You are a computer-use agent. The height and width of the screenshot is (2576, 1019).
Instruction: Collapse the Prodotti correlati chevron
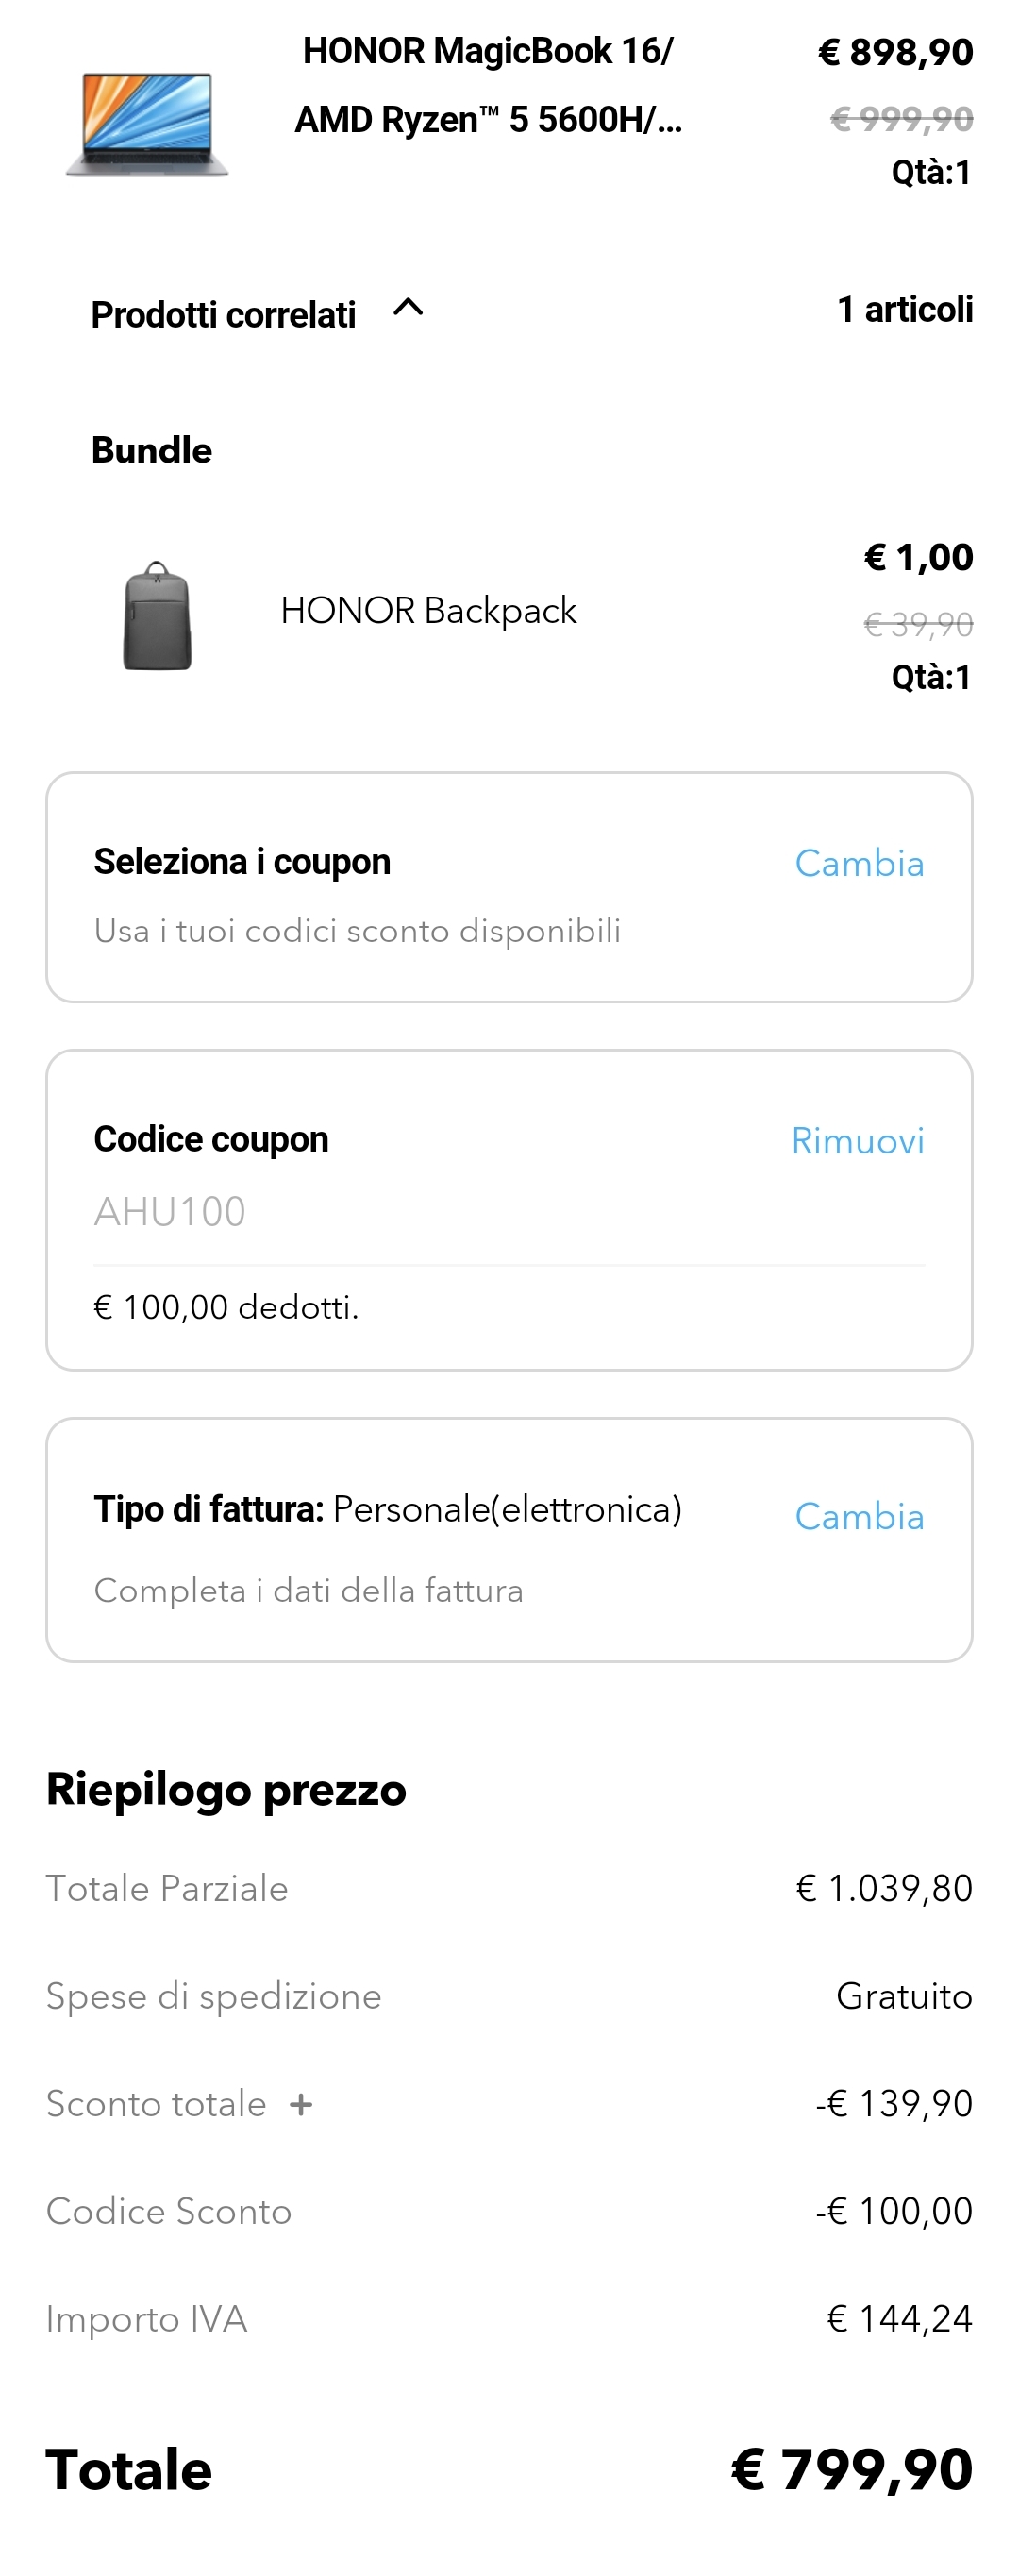click(x=408, y=308)
